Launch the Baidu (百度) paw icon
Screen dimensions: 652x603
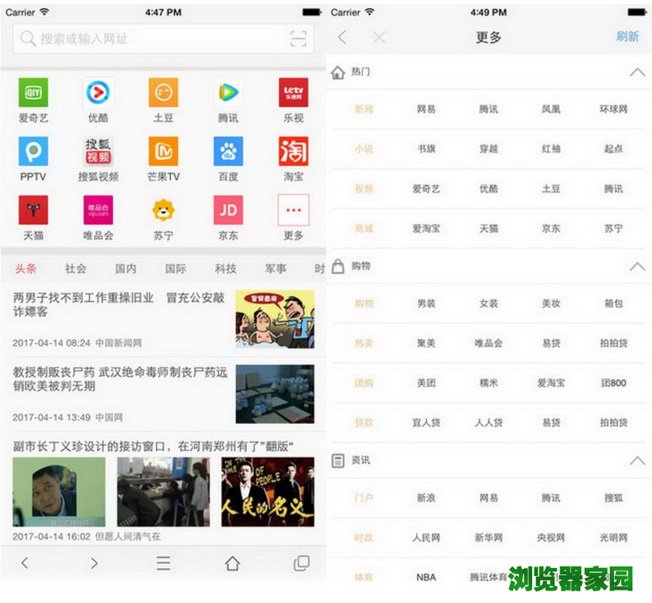(228, 152)
